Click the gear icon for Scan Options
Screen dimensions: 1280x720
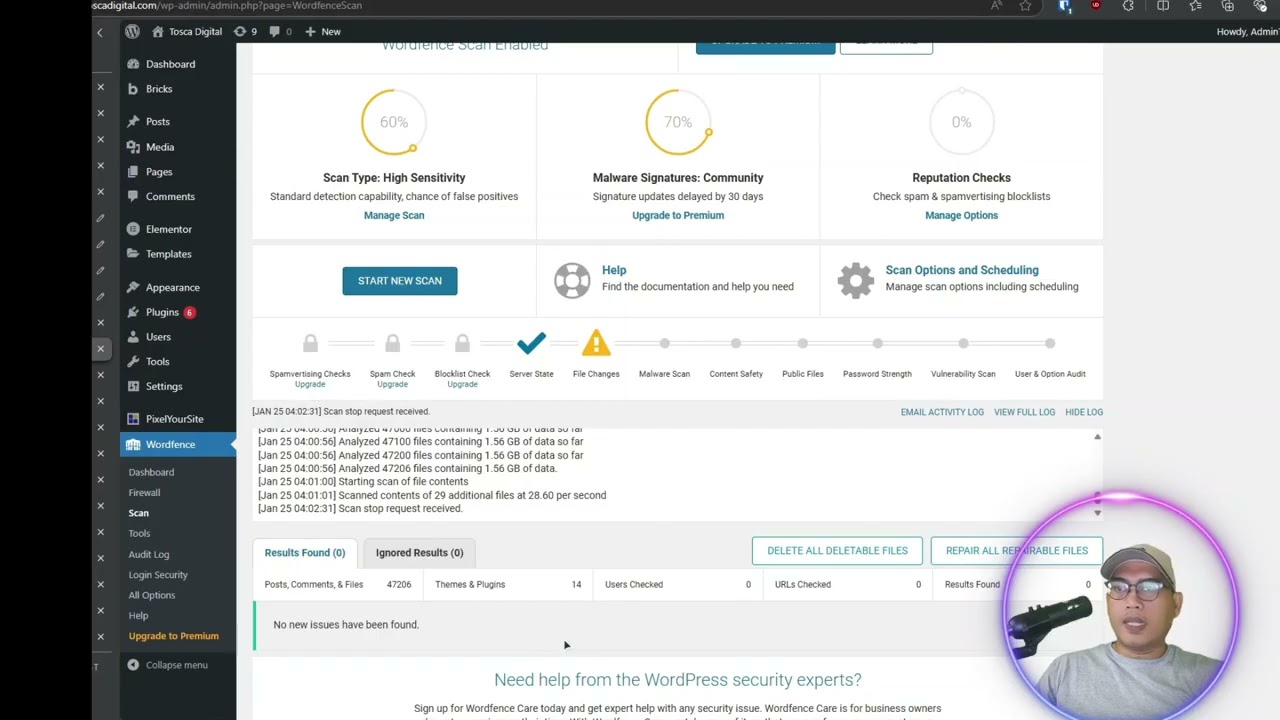tap(856, 280)
